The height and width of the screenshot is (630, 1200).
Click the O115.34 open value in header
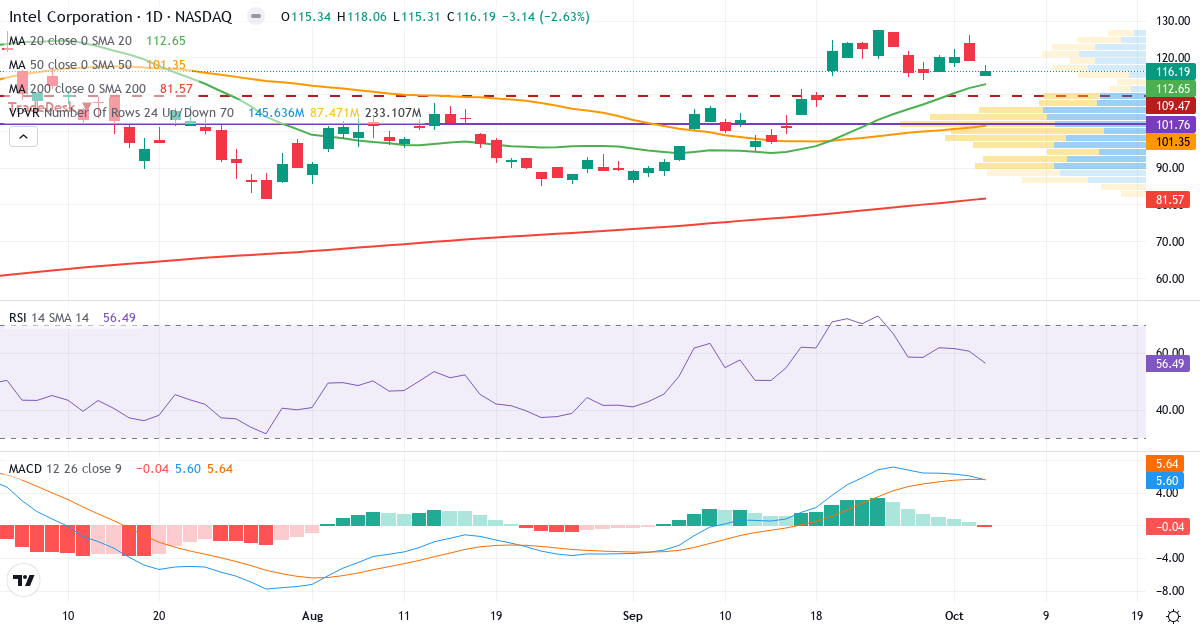coord(306,17)
